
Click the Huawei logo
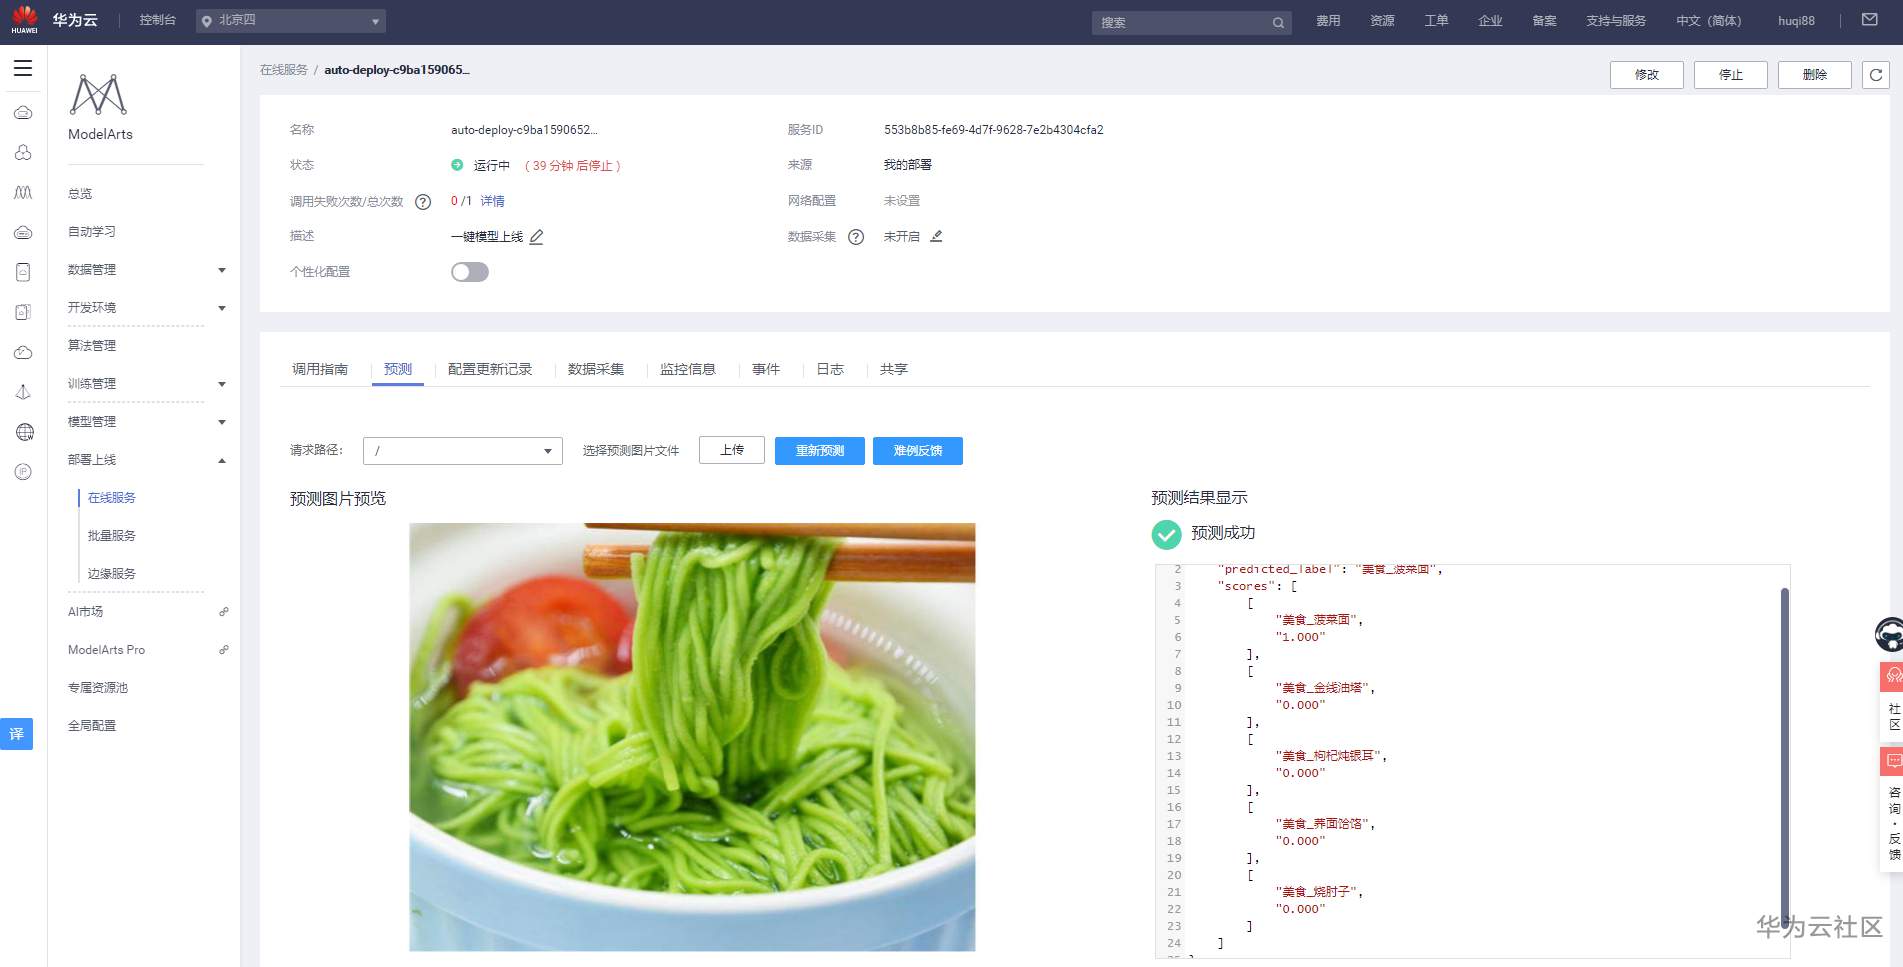tap(24, 20)
